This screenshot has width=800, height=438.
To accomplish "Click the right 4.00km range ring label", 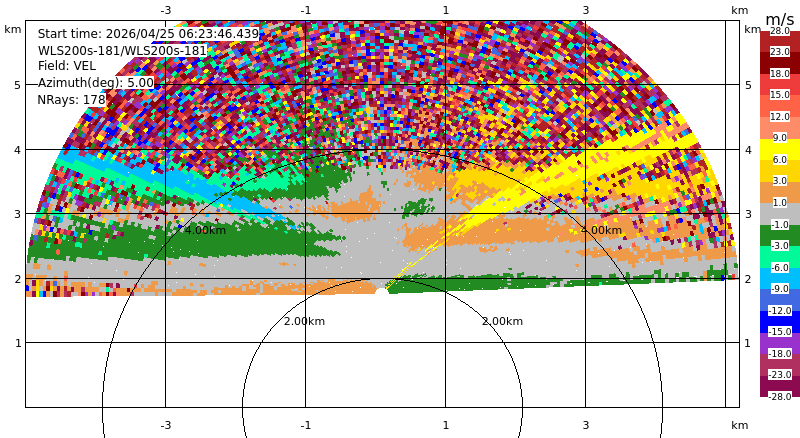I will coord(602,230).
